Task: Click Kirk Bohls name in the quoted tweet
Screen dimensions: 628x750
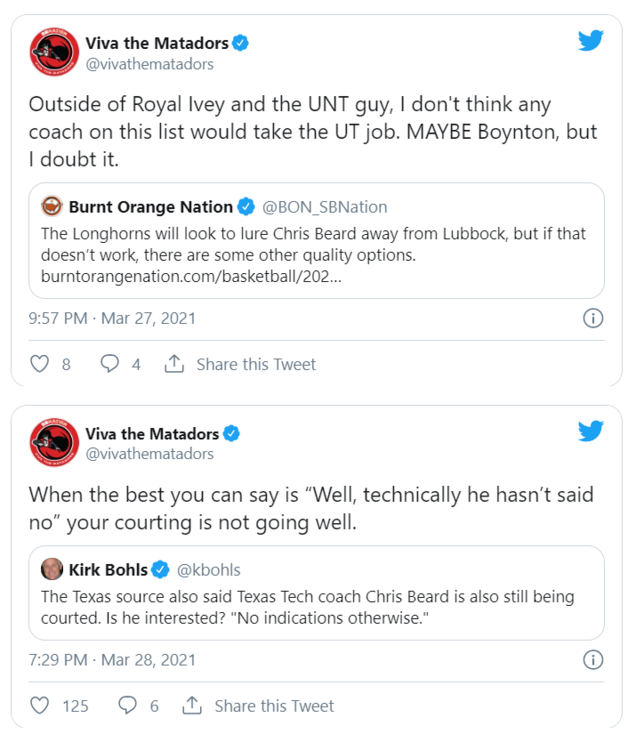Action: (108, 570)
